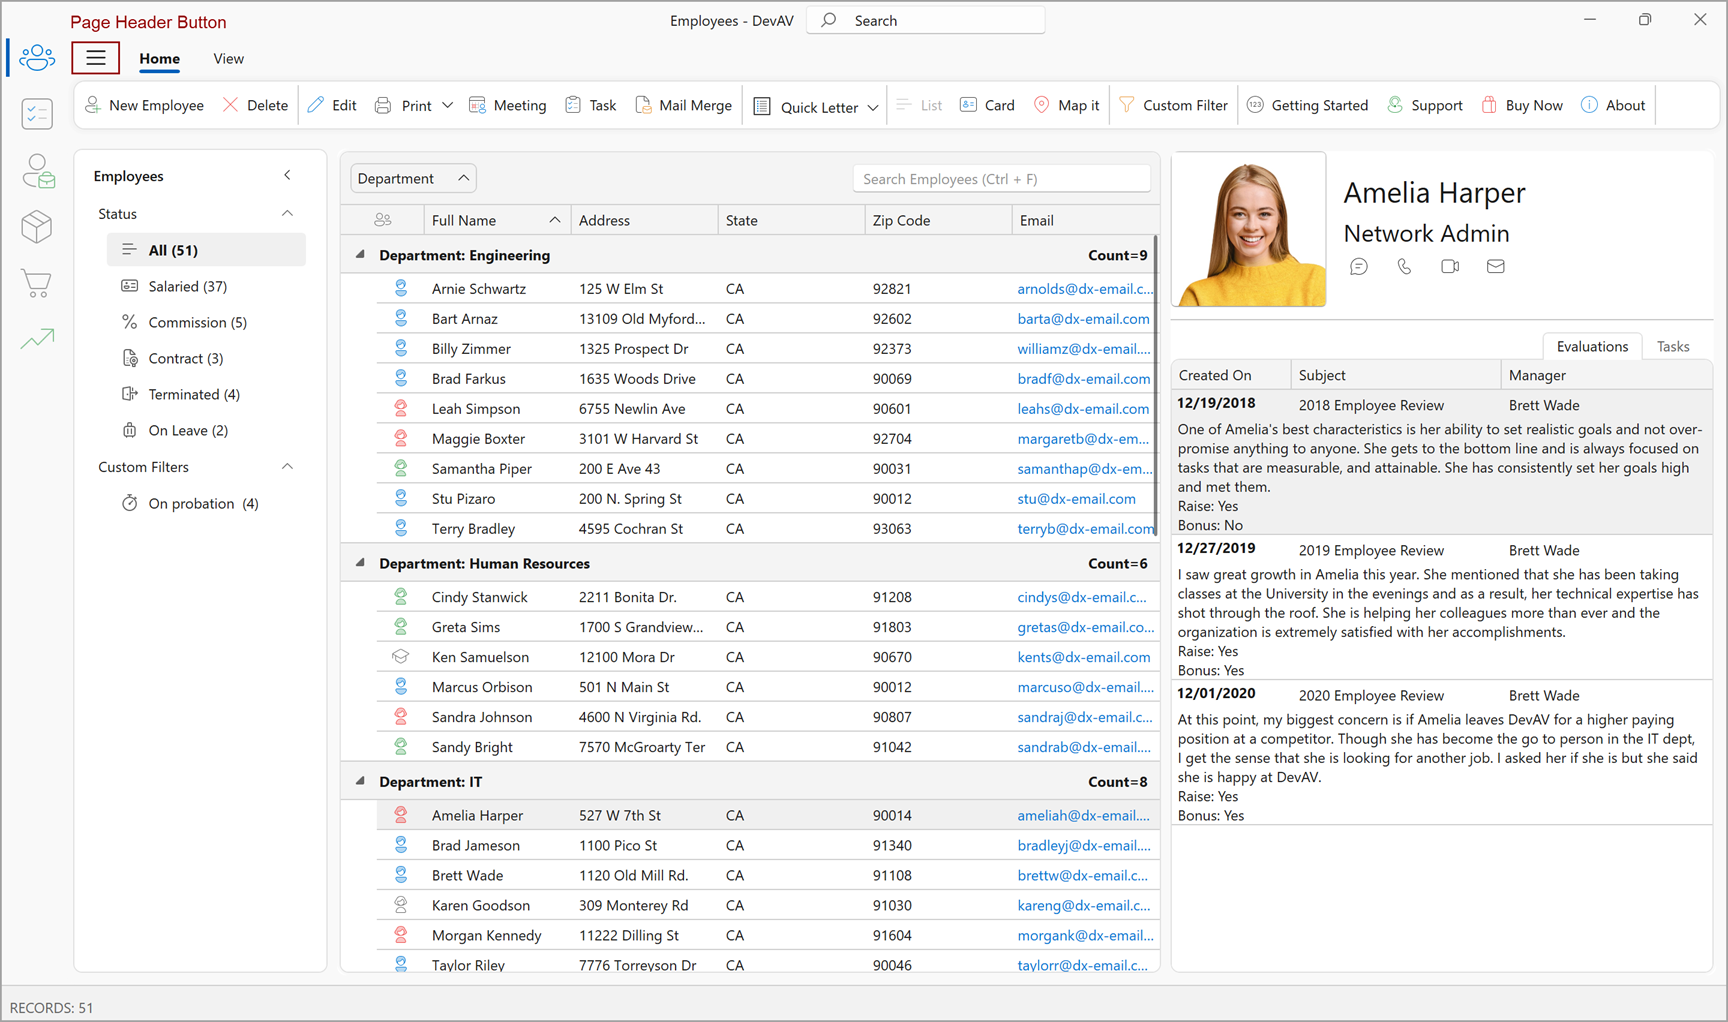This screenshot has height=1022, width=1728.
Task: Click inside the Search Employees field
Action: [x=1000, y=178]
